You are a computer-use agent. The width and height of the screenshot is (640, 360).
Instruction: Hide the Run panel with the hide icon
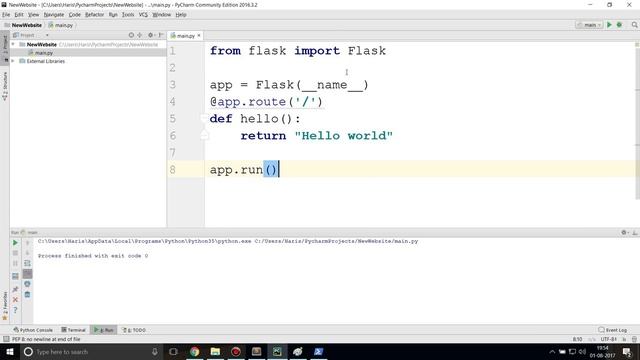pos(634,232)
